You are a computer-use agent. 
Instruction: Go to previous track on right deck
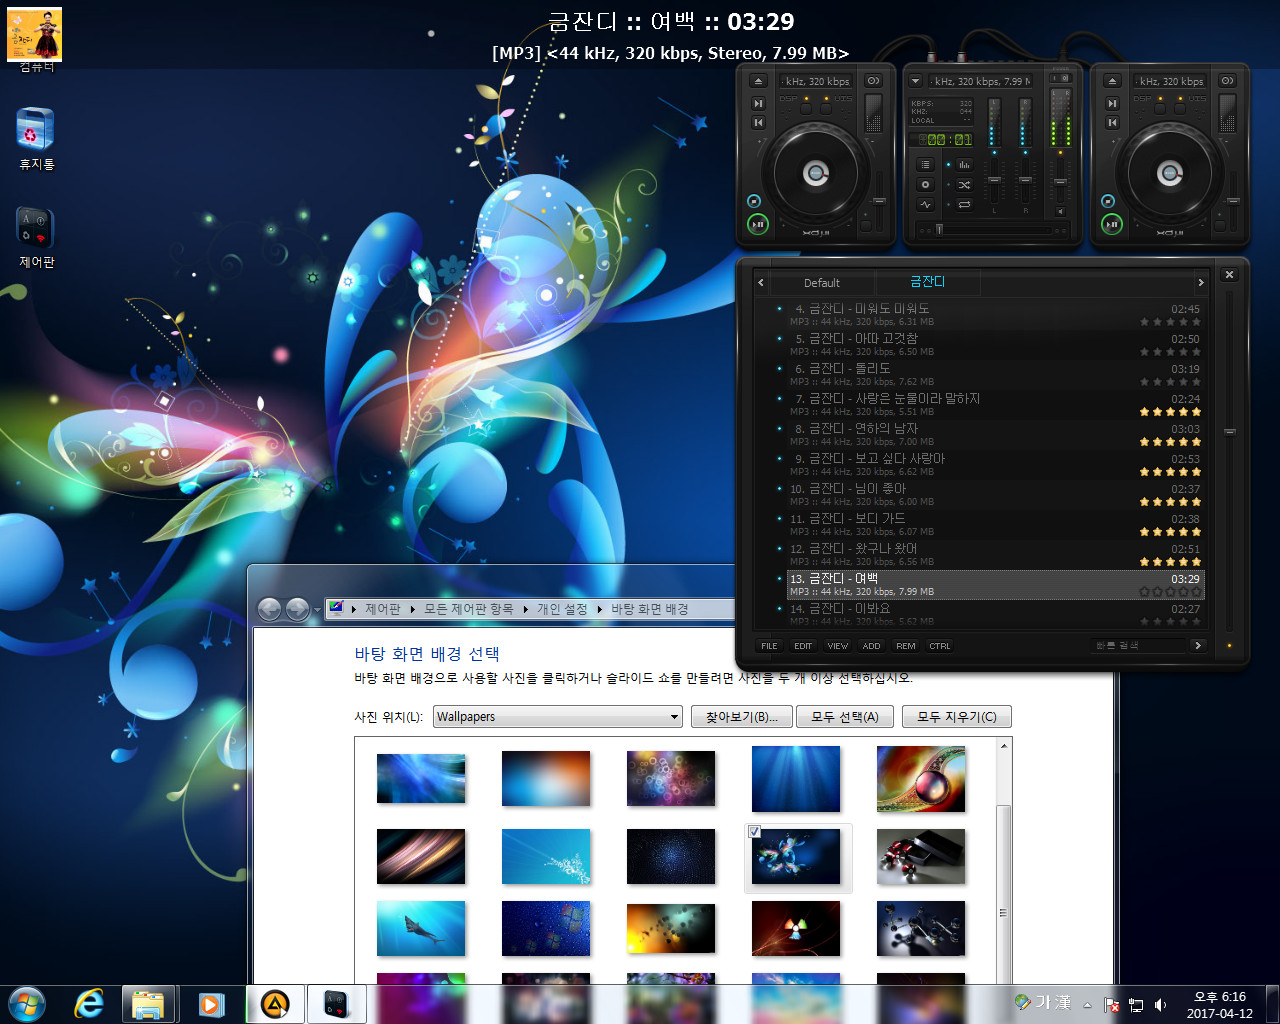coord(1112,122)
